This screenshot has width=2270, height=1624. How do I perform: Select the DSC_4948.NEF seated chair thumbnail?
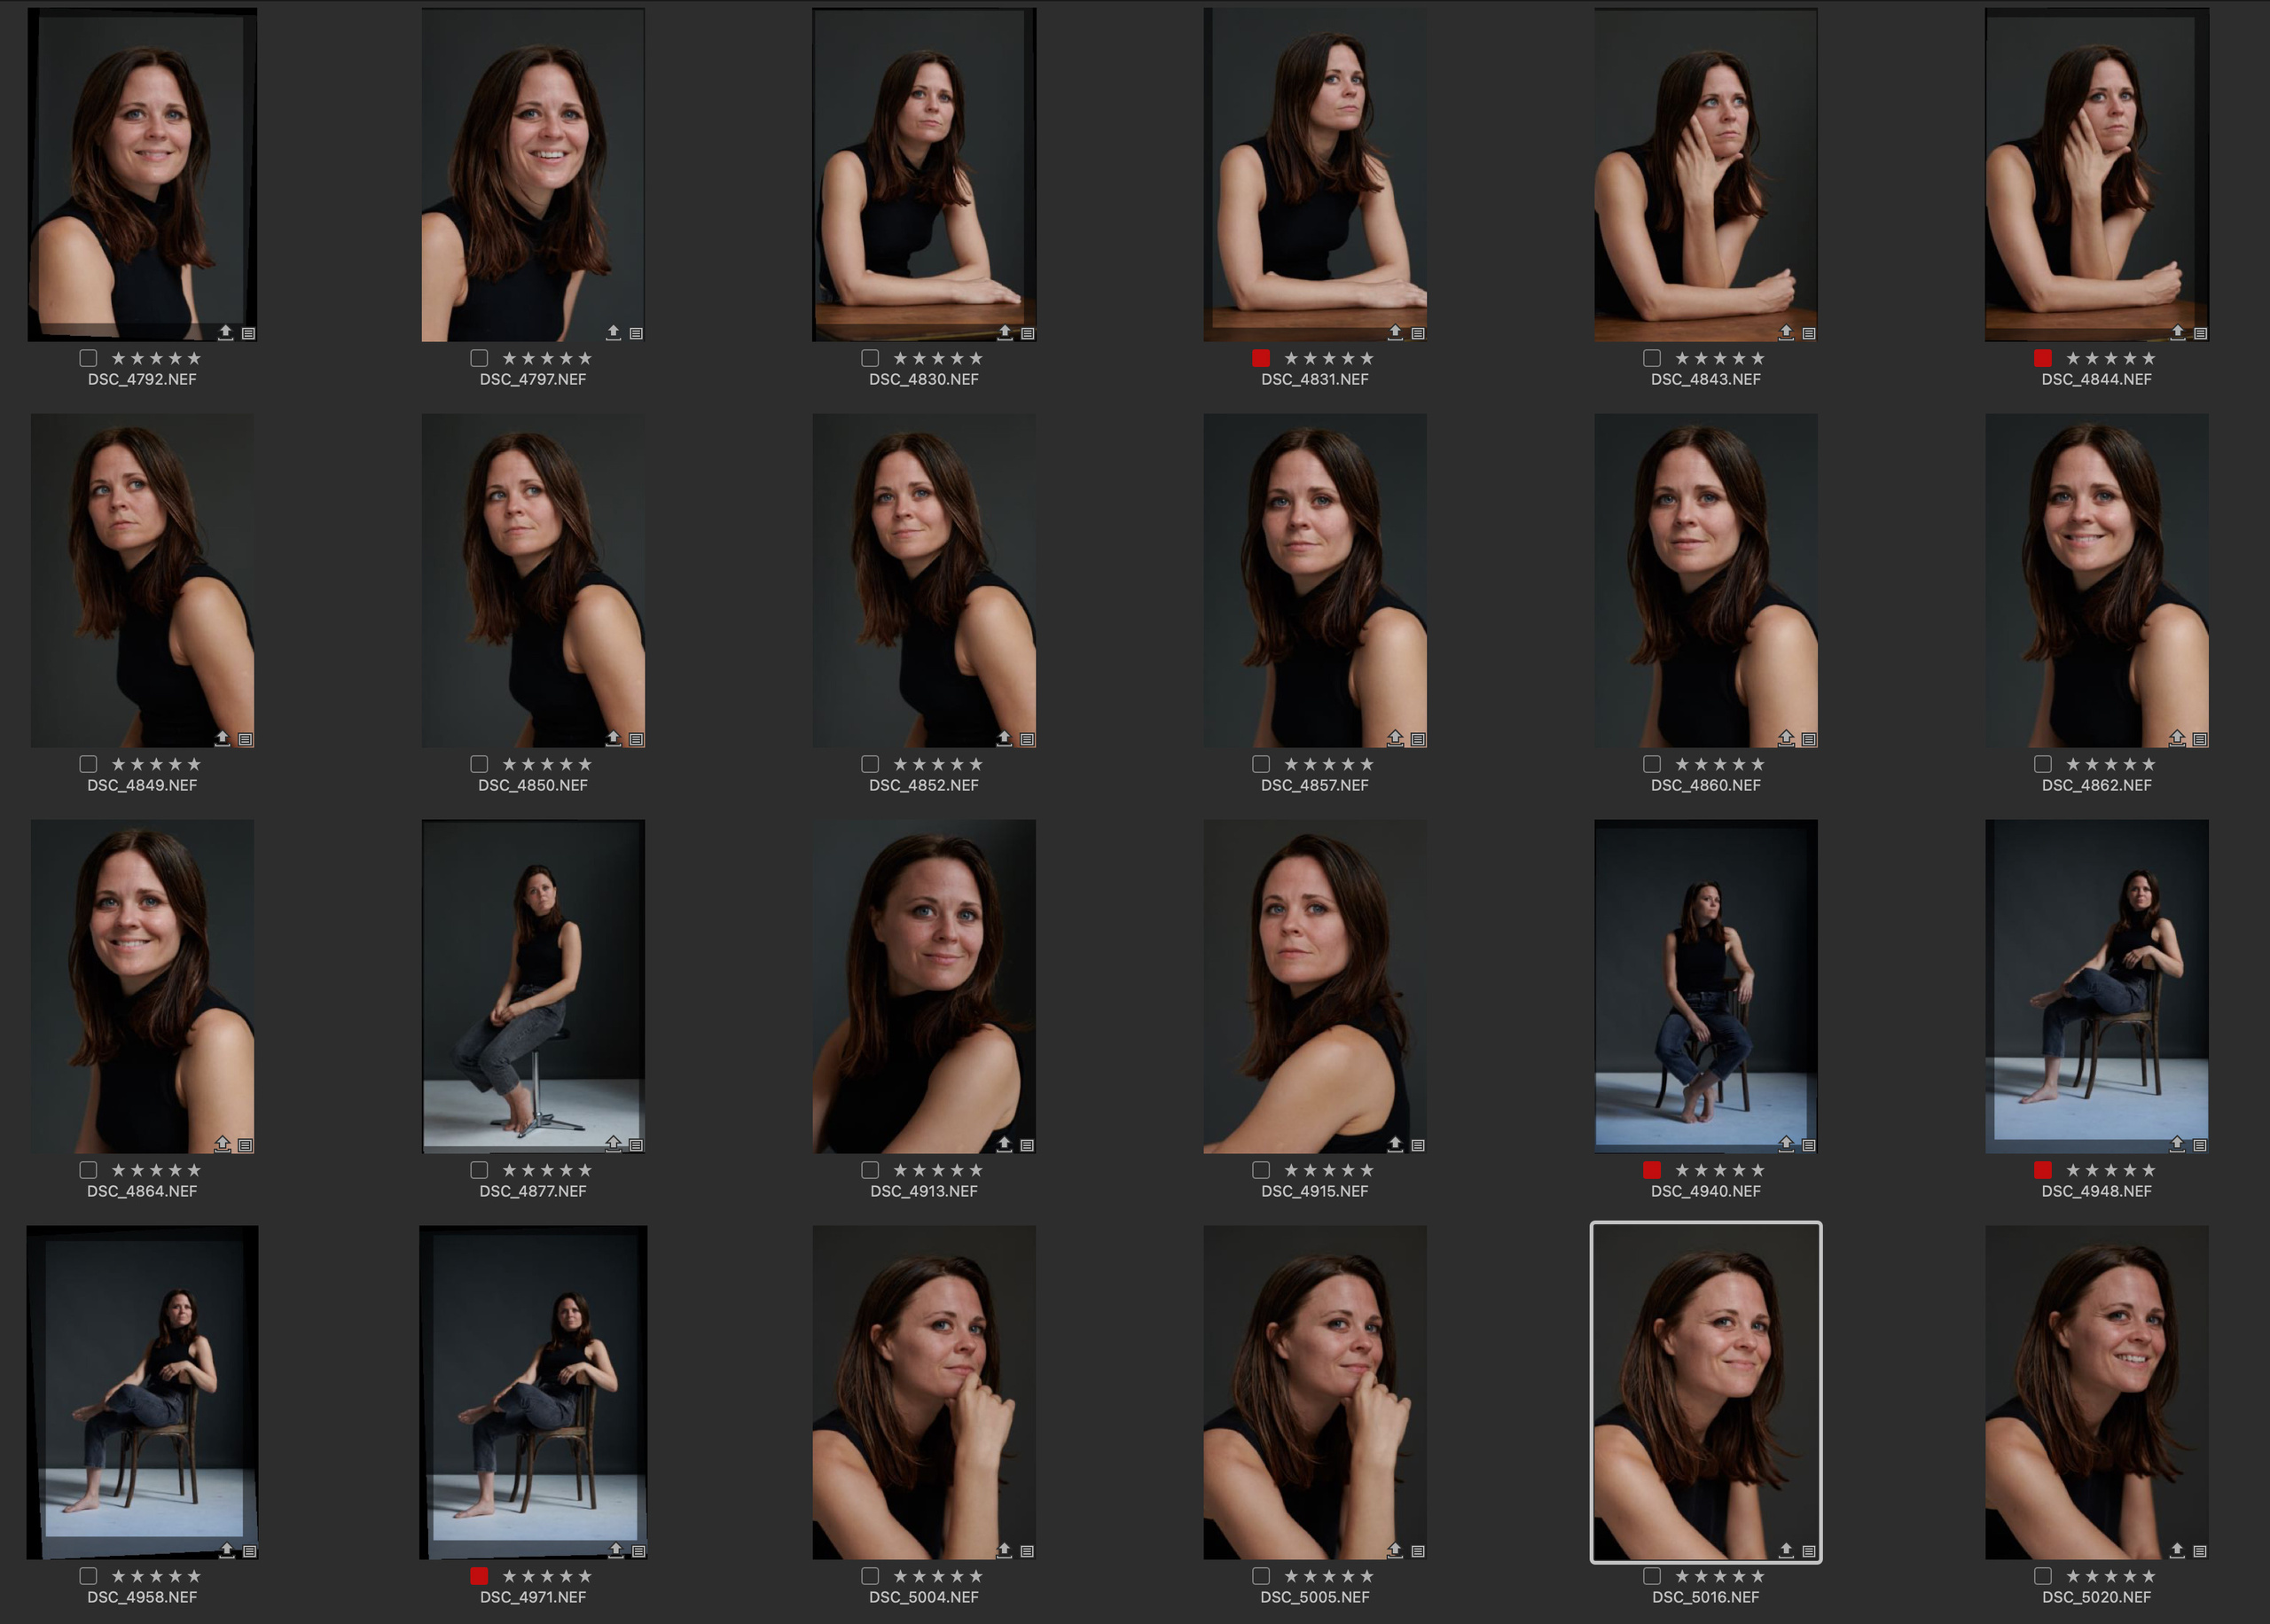click(x=2096, y=985)
